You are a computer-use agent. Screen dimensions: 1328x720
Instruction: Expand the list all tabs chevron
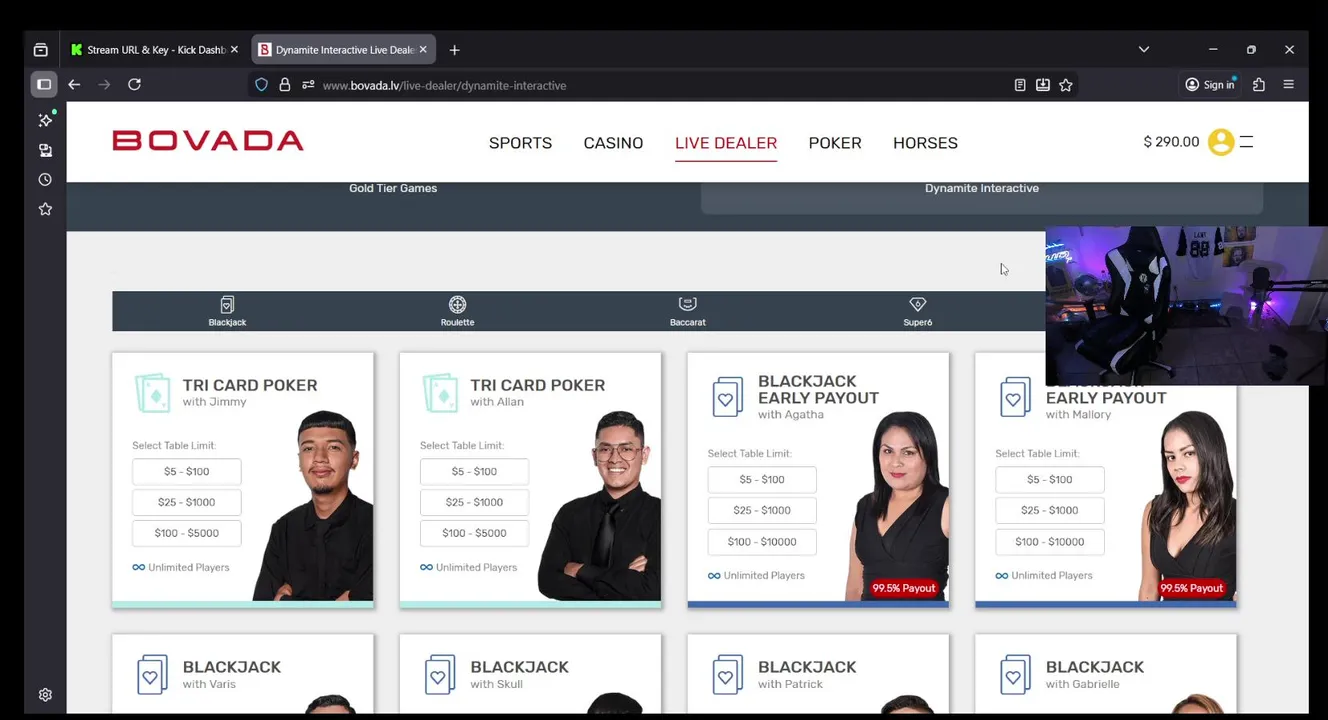[x=1144, y=50]
